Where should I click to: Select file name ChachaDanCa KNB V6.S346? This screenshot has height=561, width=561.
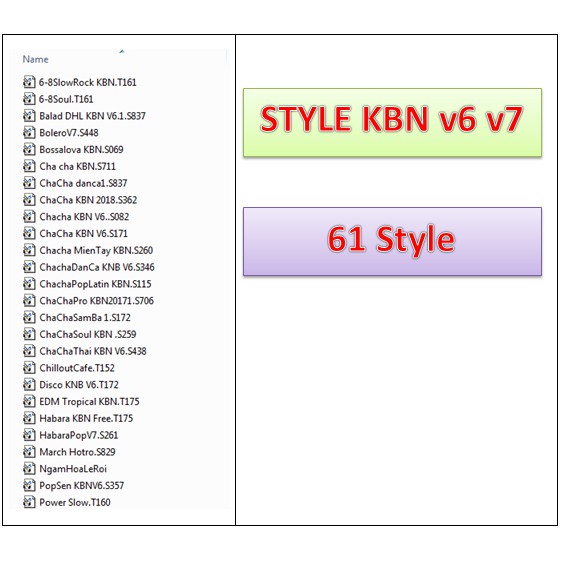[97, 267]
